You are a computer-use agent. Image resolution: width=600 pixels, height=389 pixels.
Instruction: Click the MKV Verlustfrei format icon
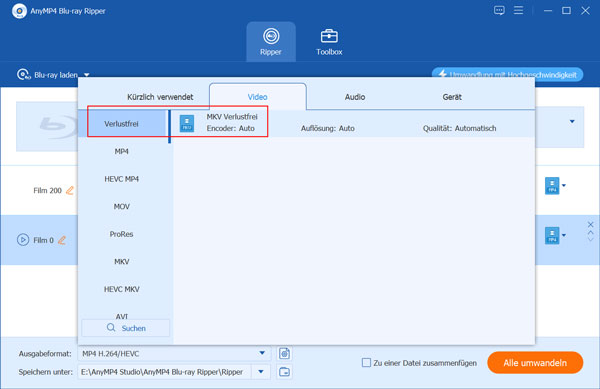tap(187, 124)
